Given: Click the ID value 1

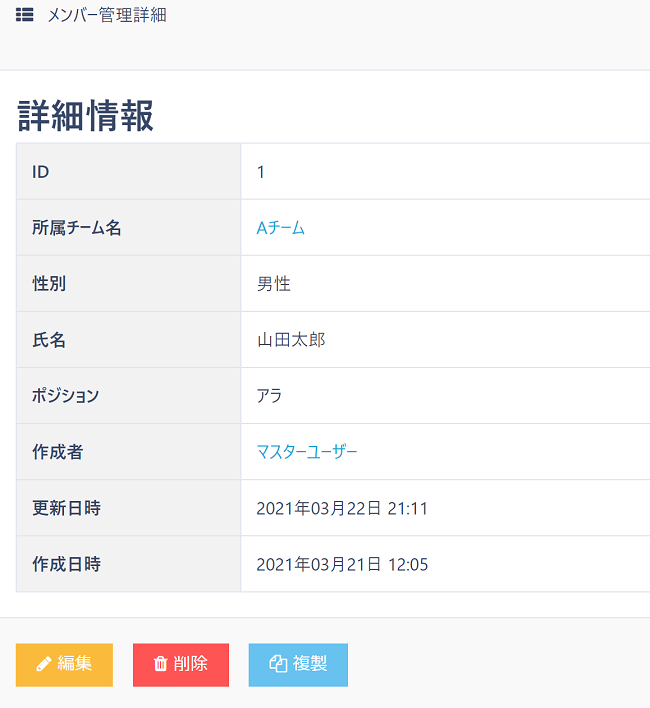Looking at the screenshot, I should (x=261, y=172).
